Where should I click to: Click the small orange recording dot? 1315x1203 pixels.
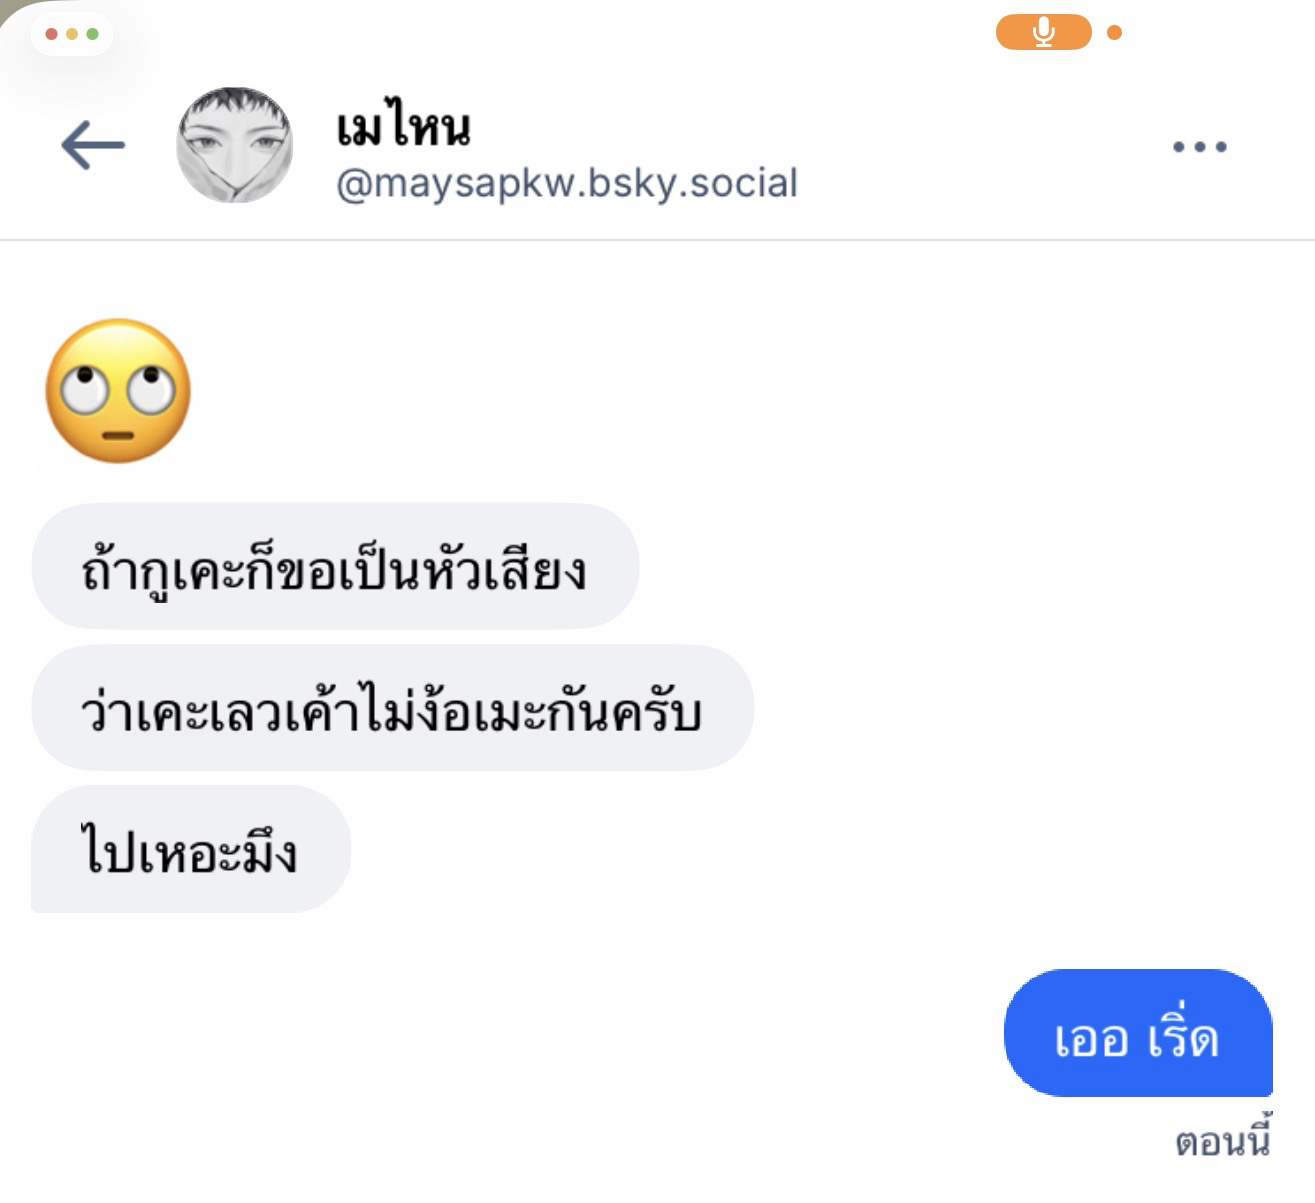[x=1115, y=33]
